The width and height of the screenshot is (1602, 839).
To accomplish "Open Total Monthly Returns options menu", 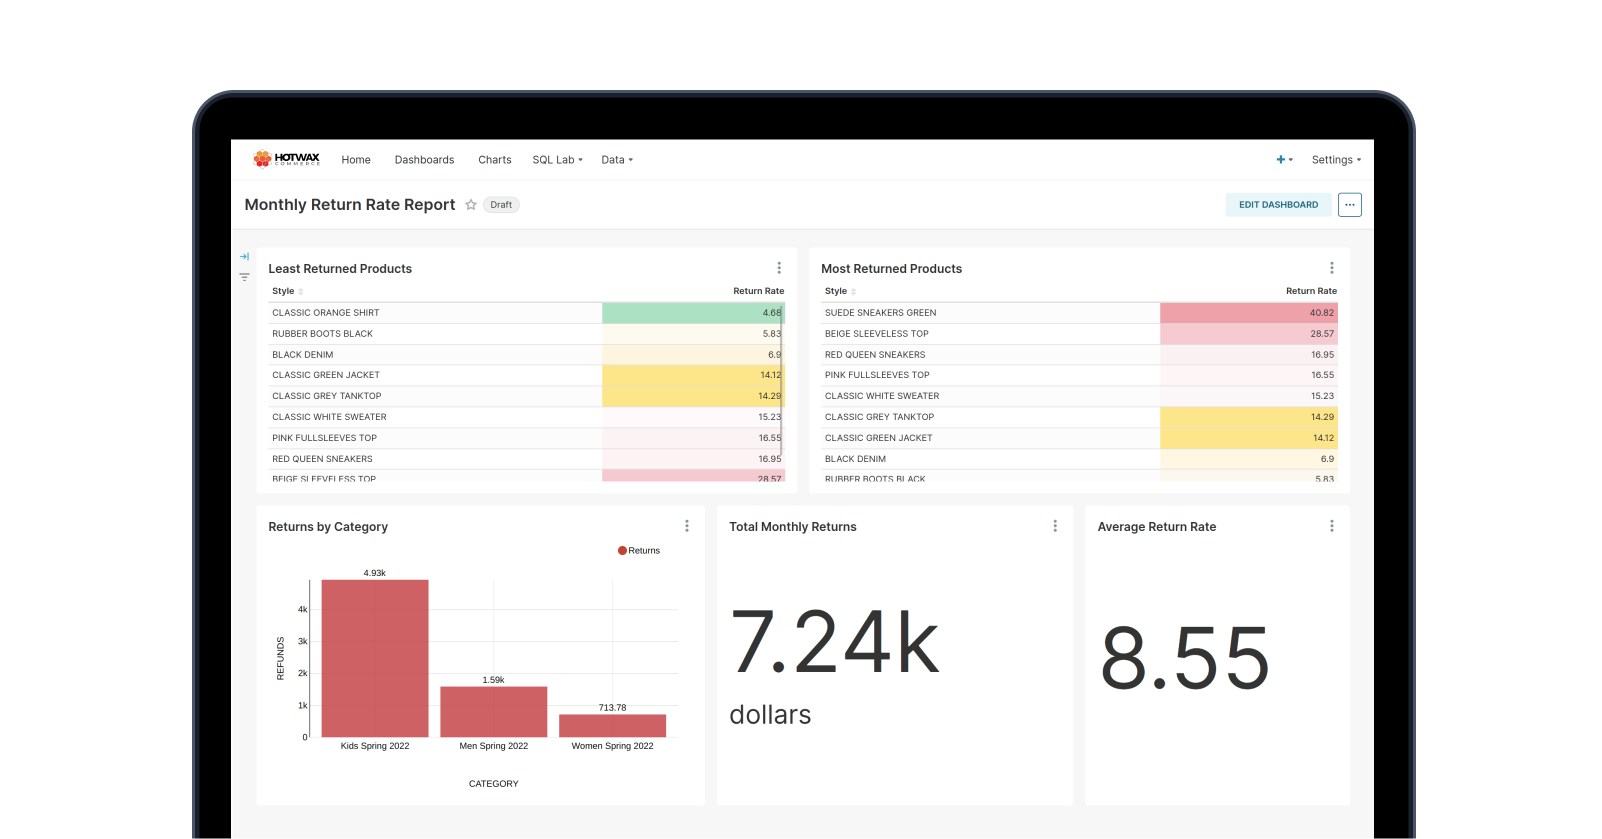I will pos(1055,526).
